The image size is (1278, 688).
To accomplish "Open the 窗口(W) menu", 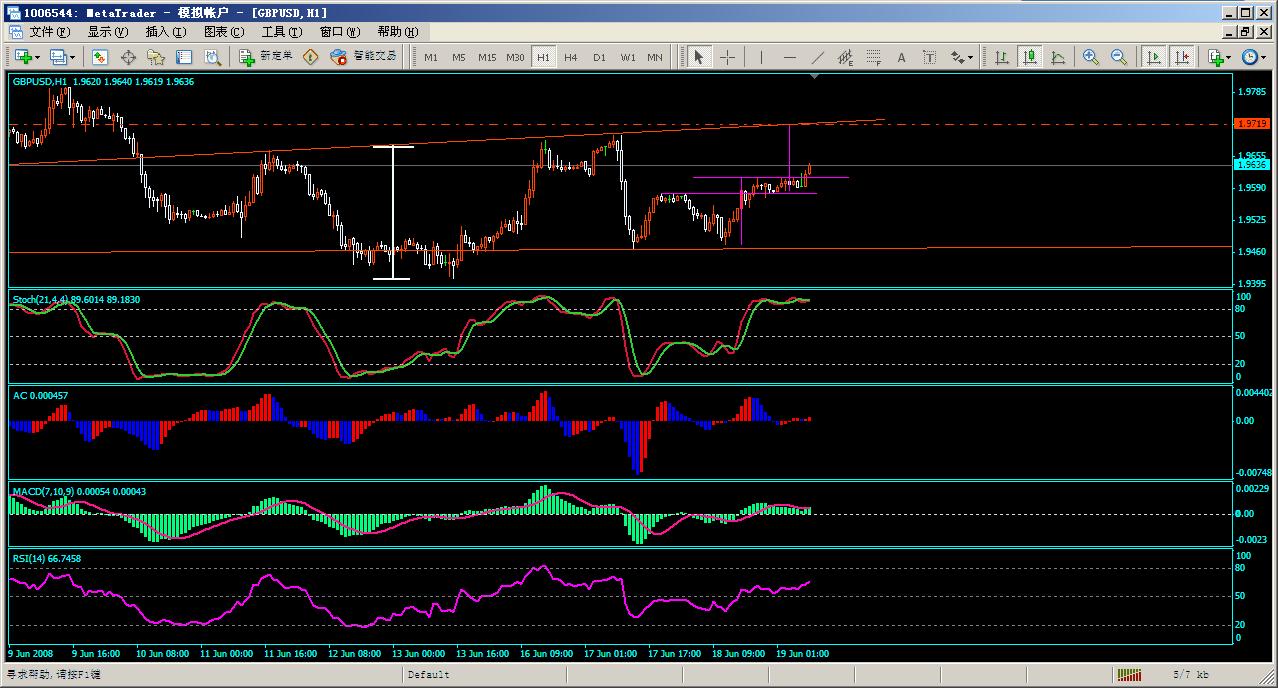I will (340, 31).
